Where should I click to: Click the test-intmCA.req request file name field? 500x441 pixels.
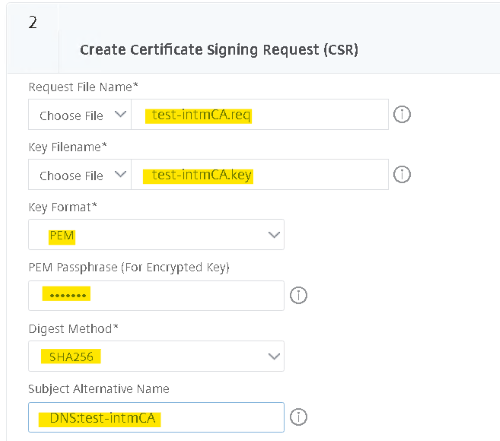[260, 115]
